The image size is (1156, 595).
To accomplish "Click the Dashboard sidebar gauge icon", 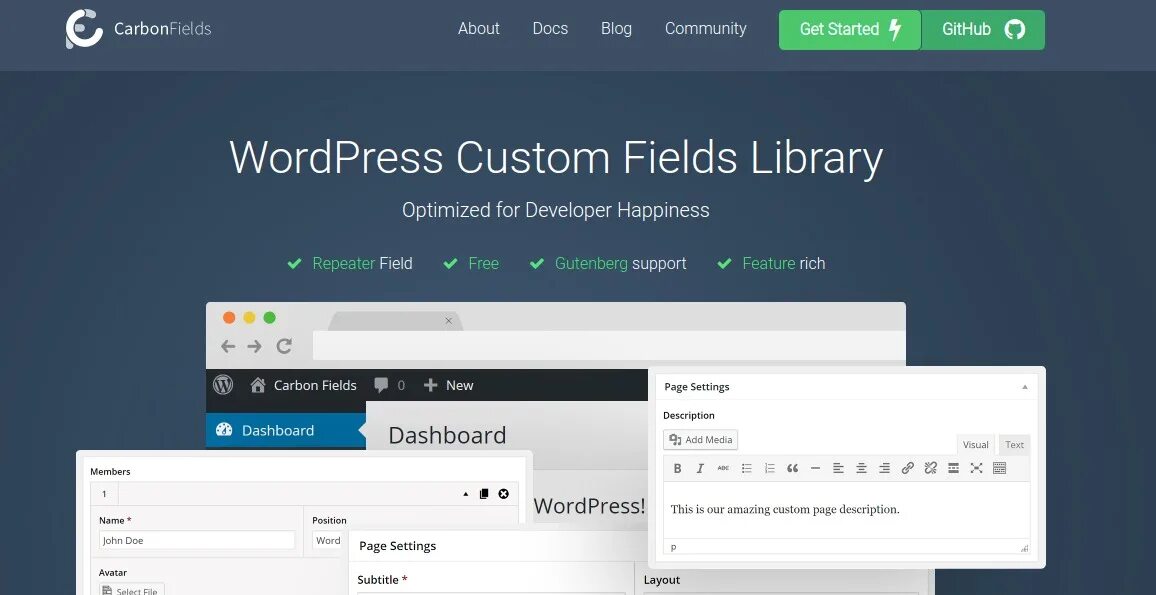I will pos(224,430).
